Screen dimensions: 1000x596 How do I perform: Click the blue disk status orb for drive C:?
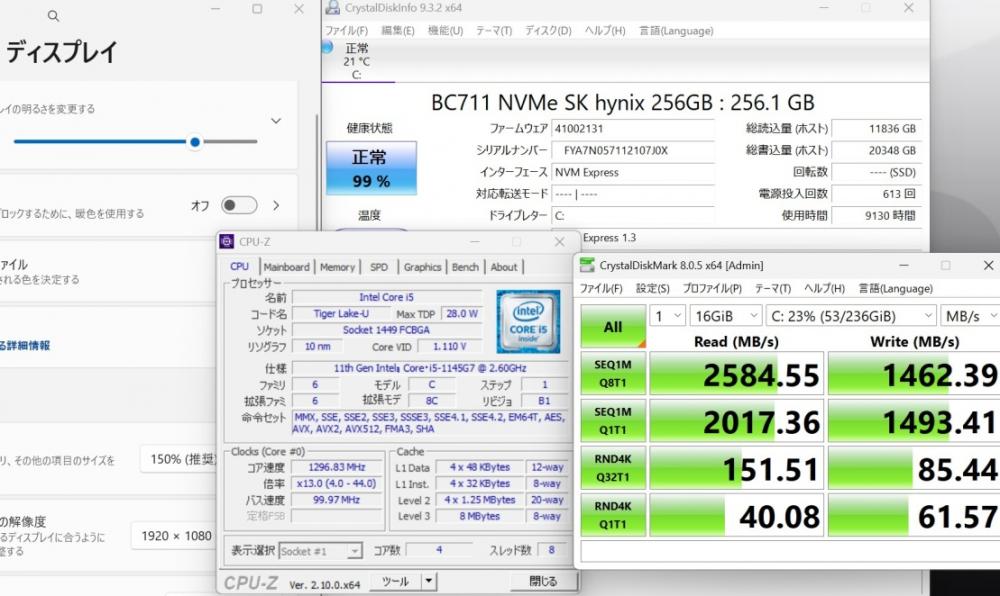327,47
